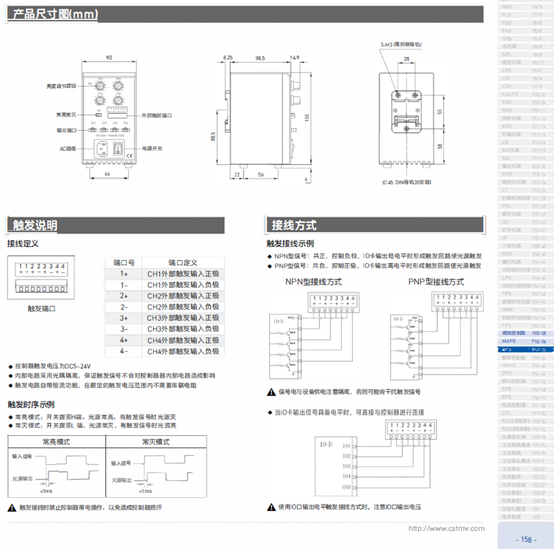Click the 端口定义 table header
Screen dimensions: 554x549
[x=183, y=262]
